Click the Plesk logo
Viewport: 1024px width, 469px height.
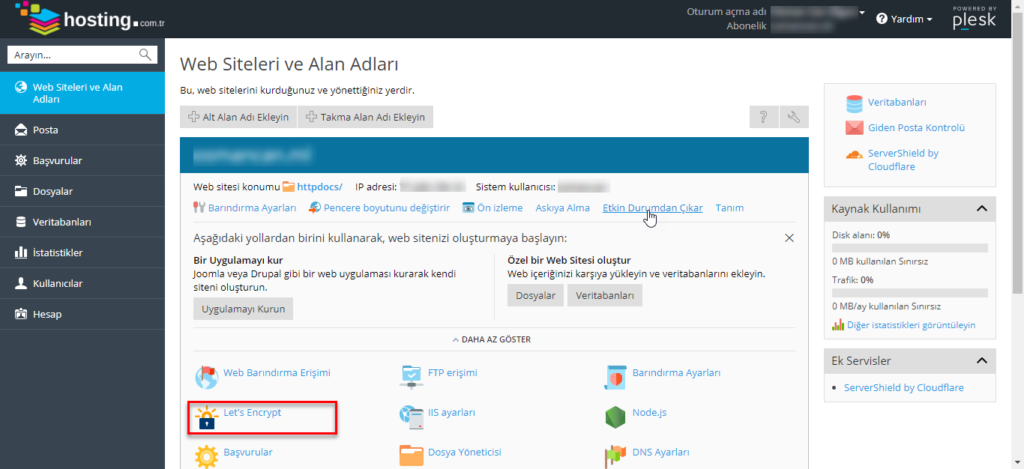tap(974, 18)
